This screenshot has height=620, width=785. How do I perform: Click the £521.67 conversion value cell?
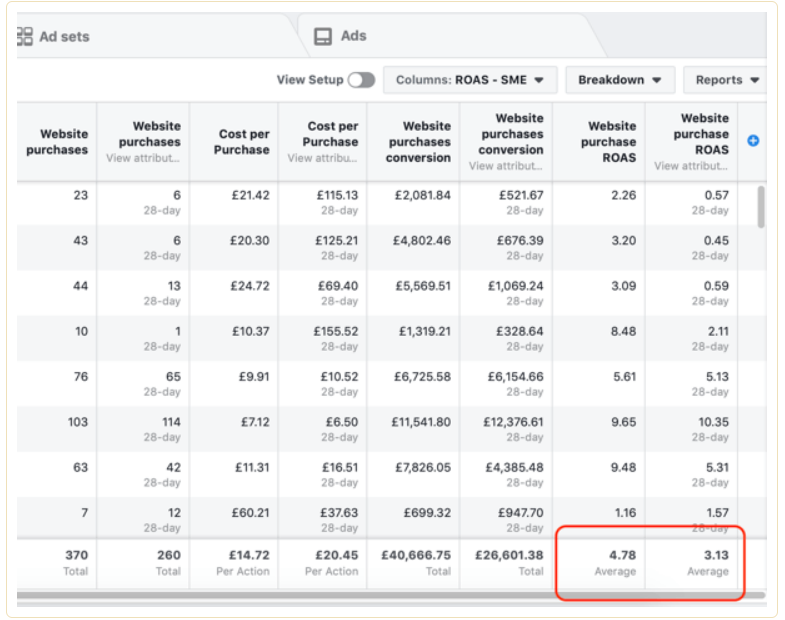tap(521, 195)
